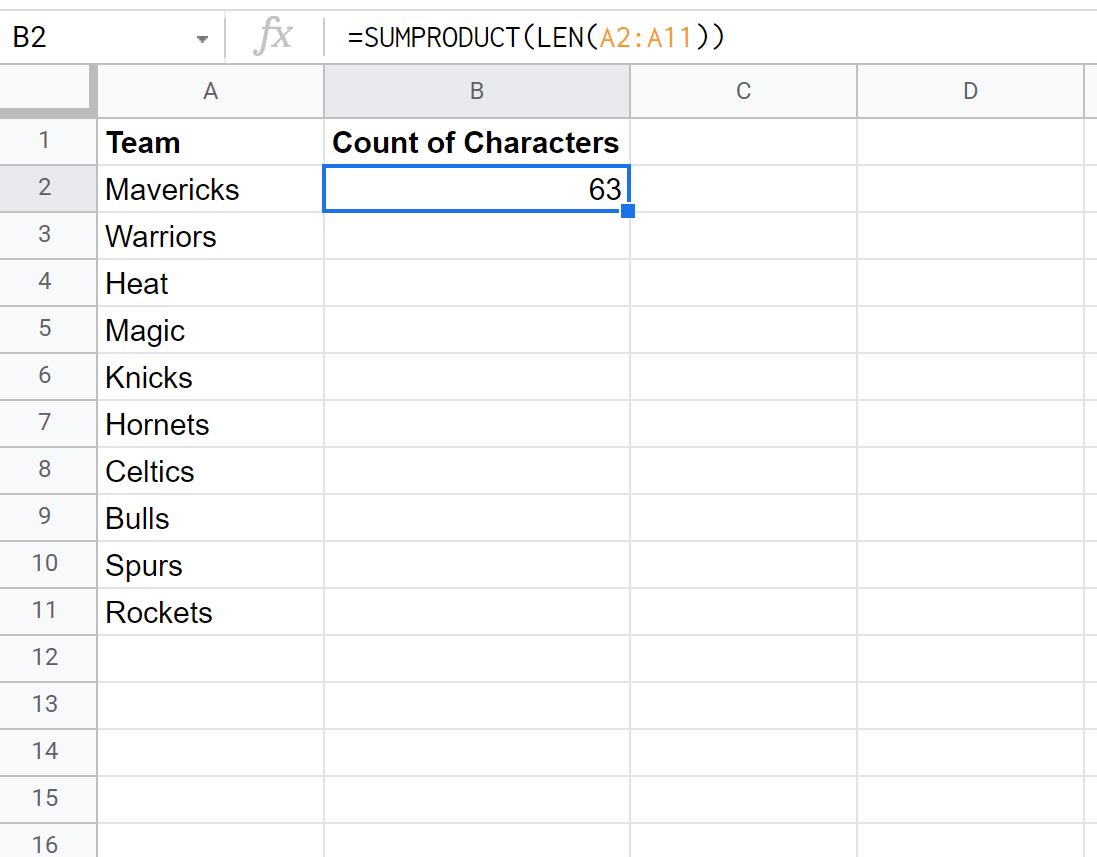Screen dimensions: 1097x857
Task: Click the Team header cell
Action: click(211, 142)
